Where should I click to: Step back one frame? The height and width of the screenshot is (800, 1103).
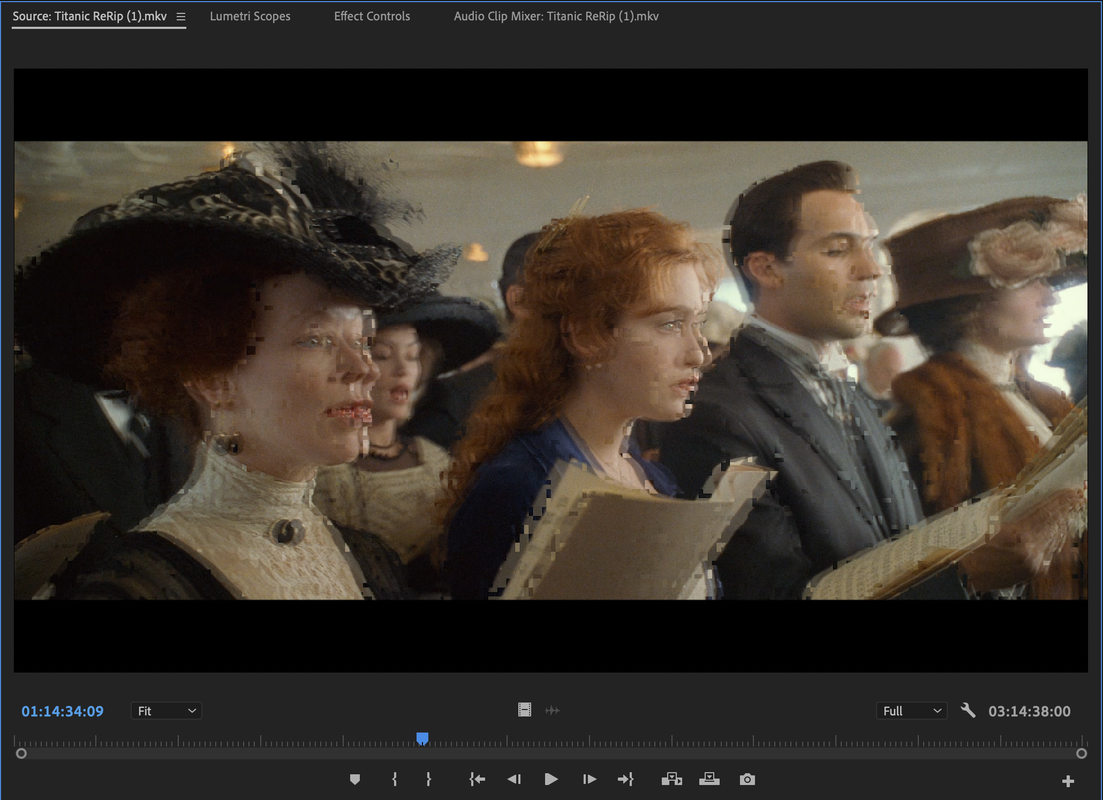pyautogui.click(x=514, y=780)
